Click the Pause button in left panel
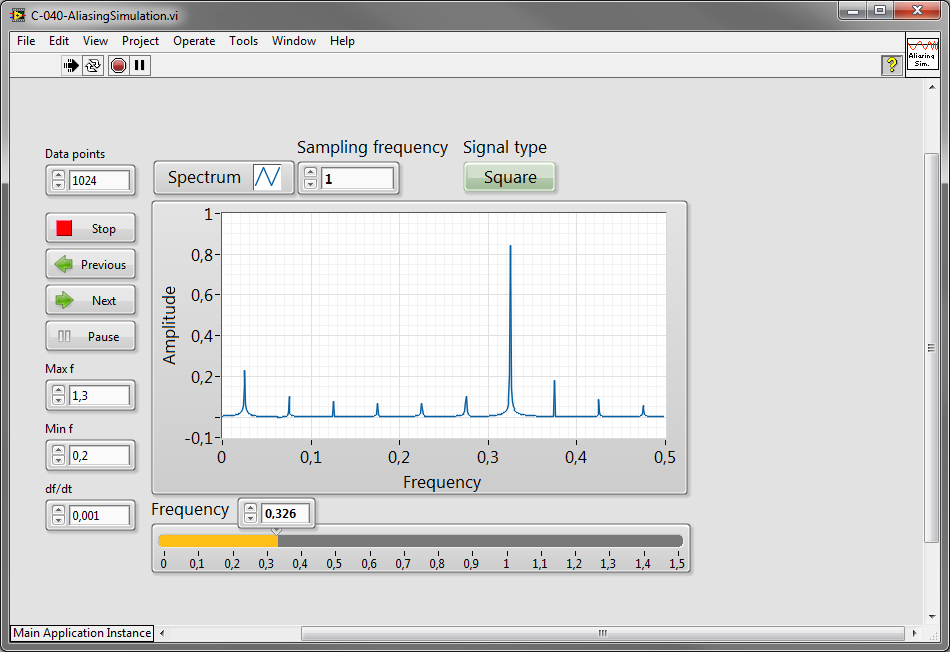This screenshot has height=652, width=950. 90,336
